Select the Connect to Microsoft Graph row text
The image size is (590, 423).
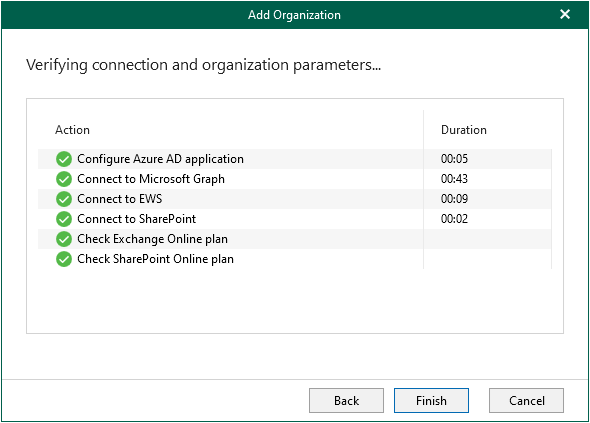click(x=151, y=179)
